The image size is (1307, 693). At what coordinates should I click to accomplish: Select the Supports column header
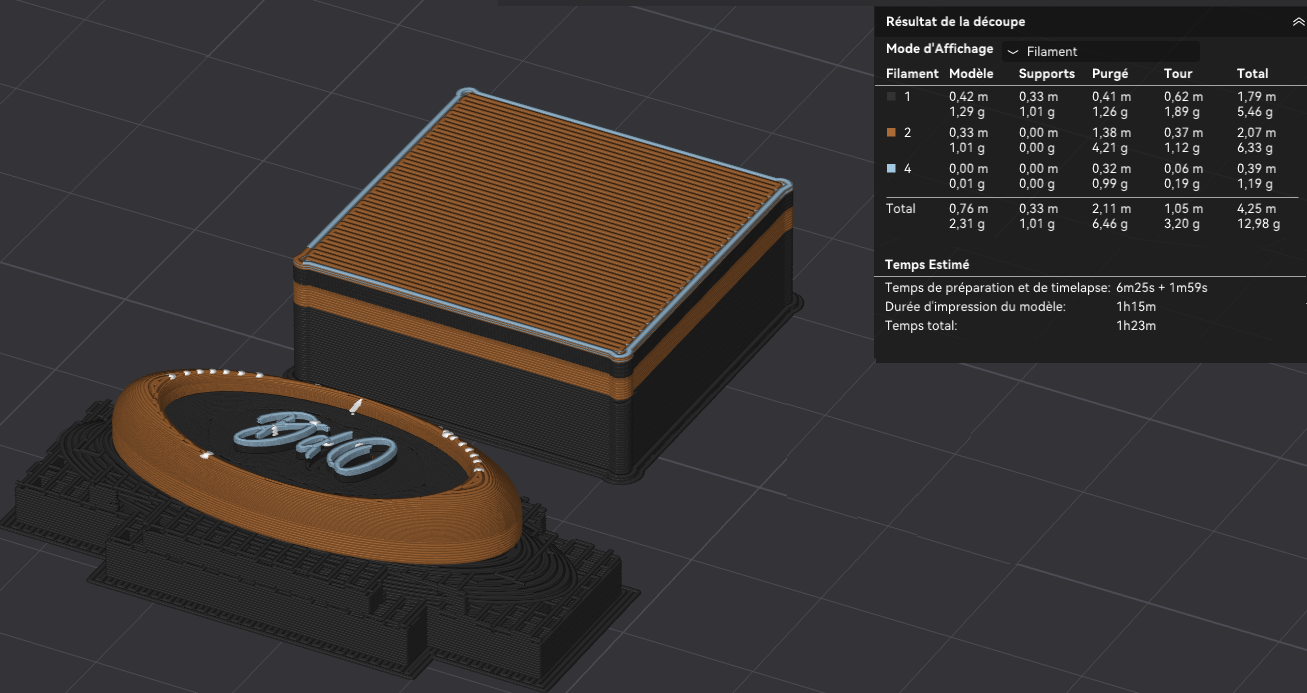pyautogui.click(x=1047, y=73)
